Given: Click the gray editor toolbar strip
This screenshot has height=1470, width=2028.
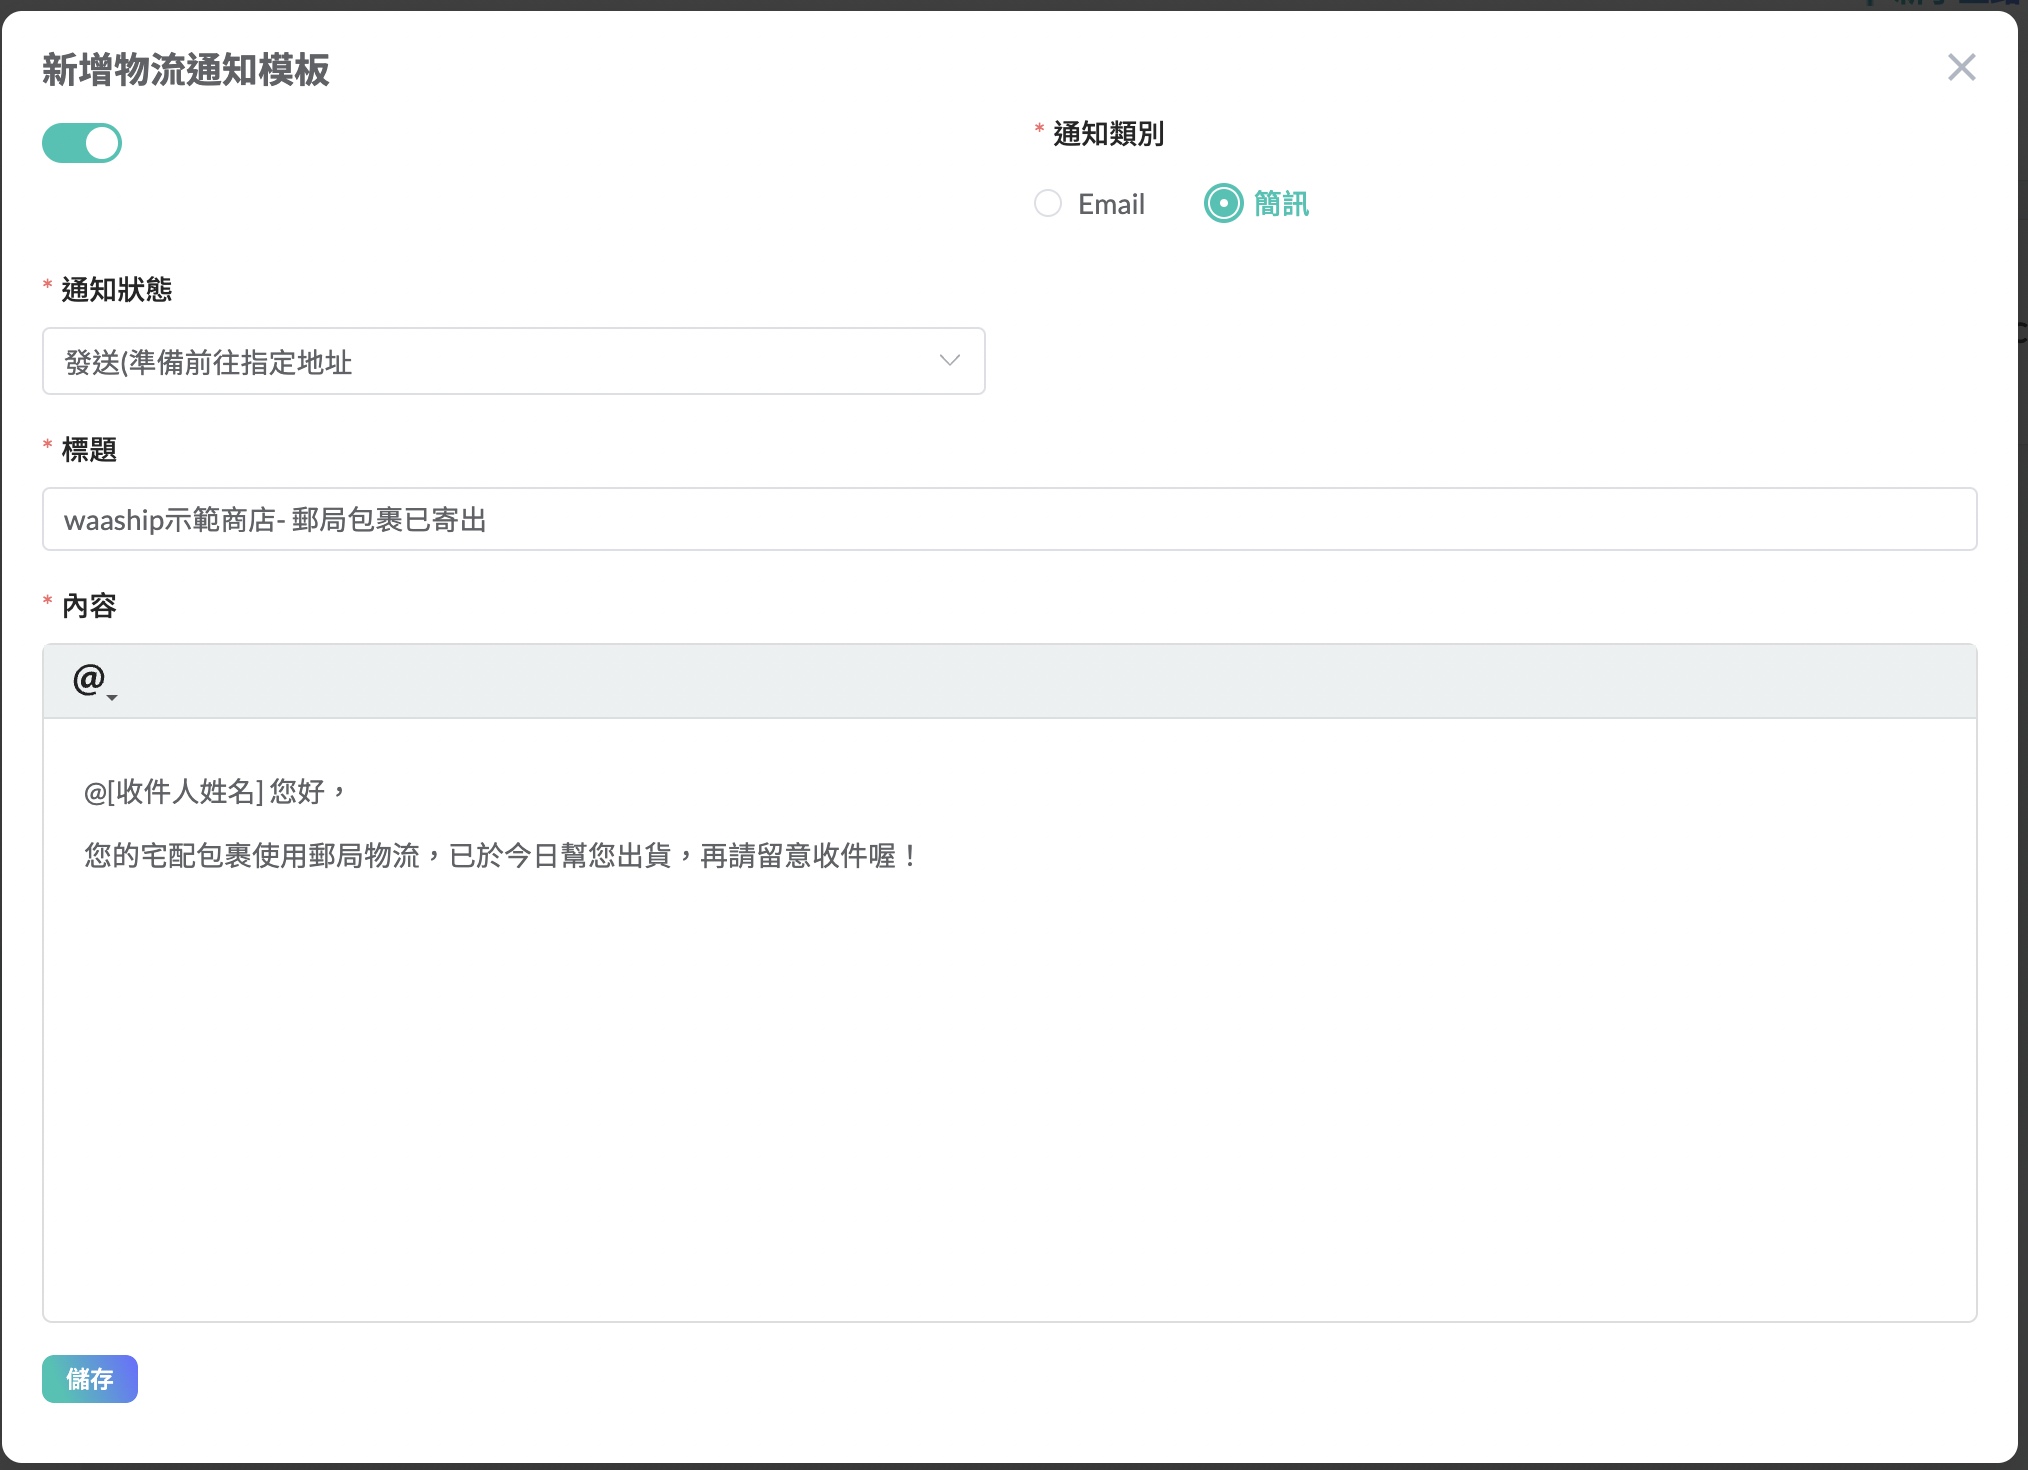Looking at the screenshot, I should coord(1008,681).
